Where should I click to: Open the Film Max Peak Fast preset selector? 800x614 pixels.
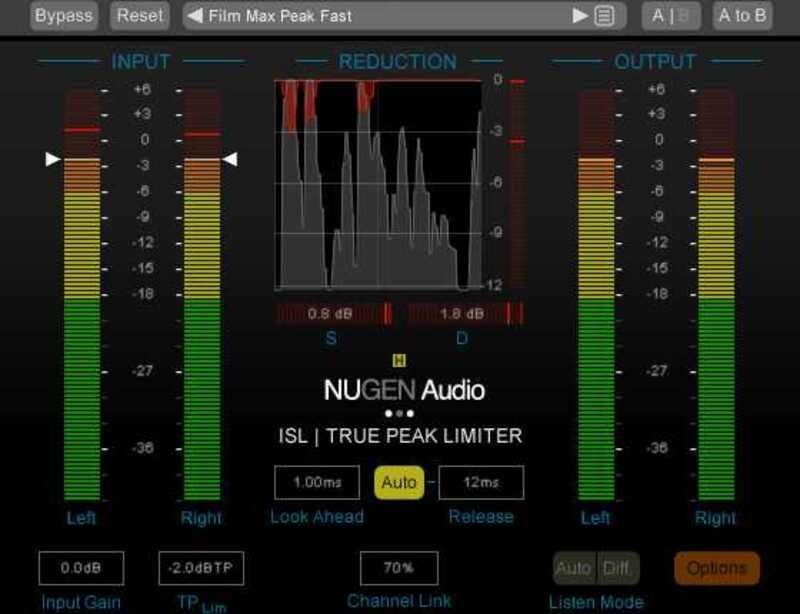[380, 16]
